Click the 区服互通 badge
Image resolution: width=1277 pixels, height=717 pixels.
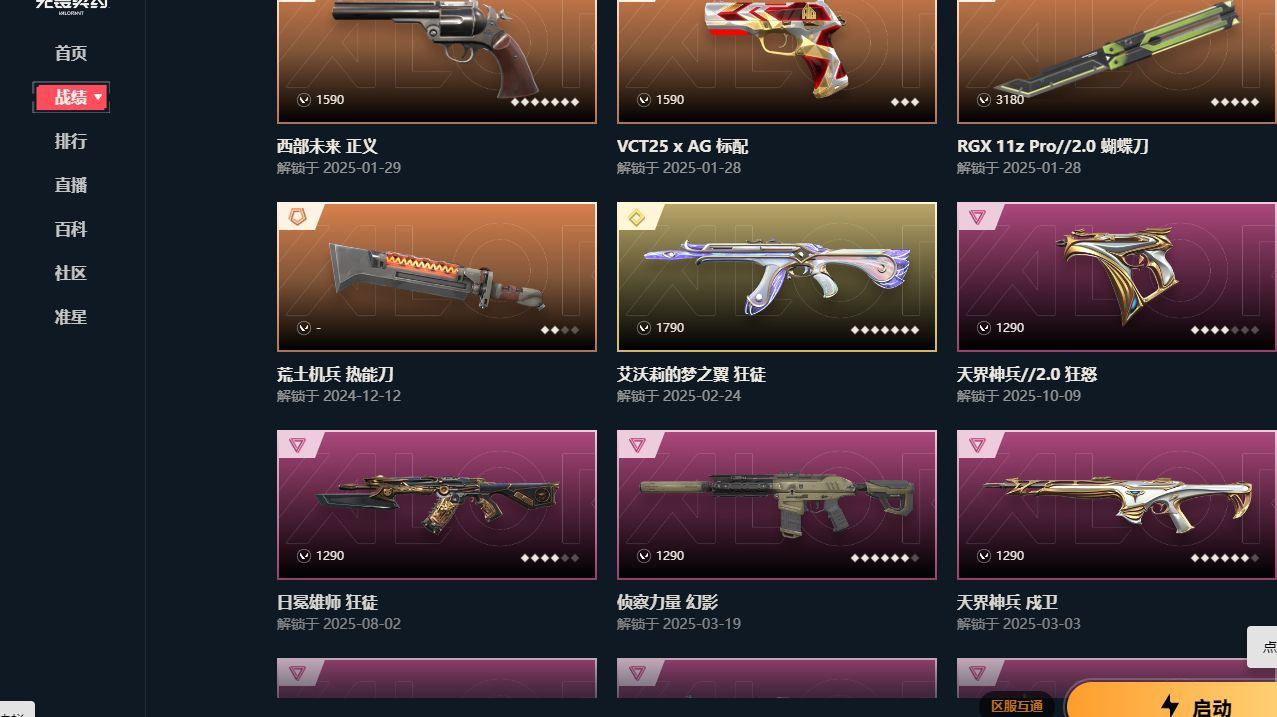click(x=1017, y=706)
